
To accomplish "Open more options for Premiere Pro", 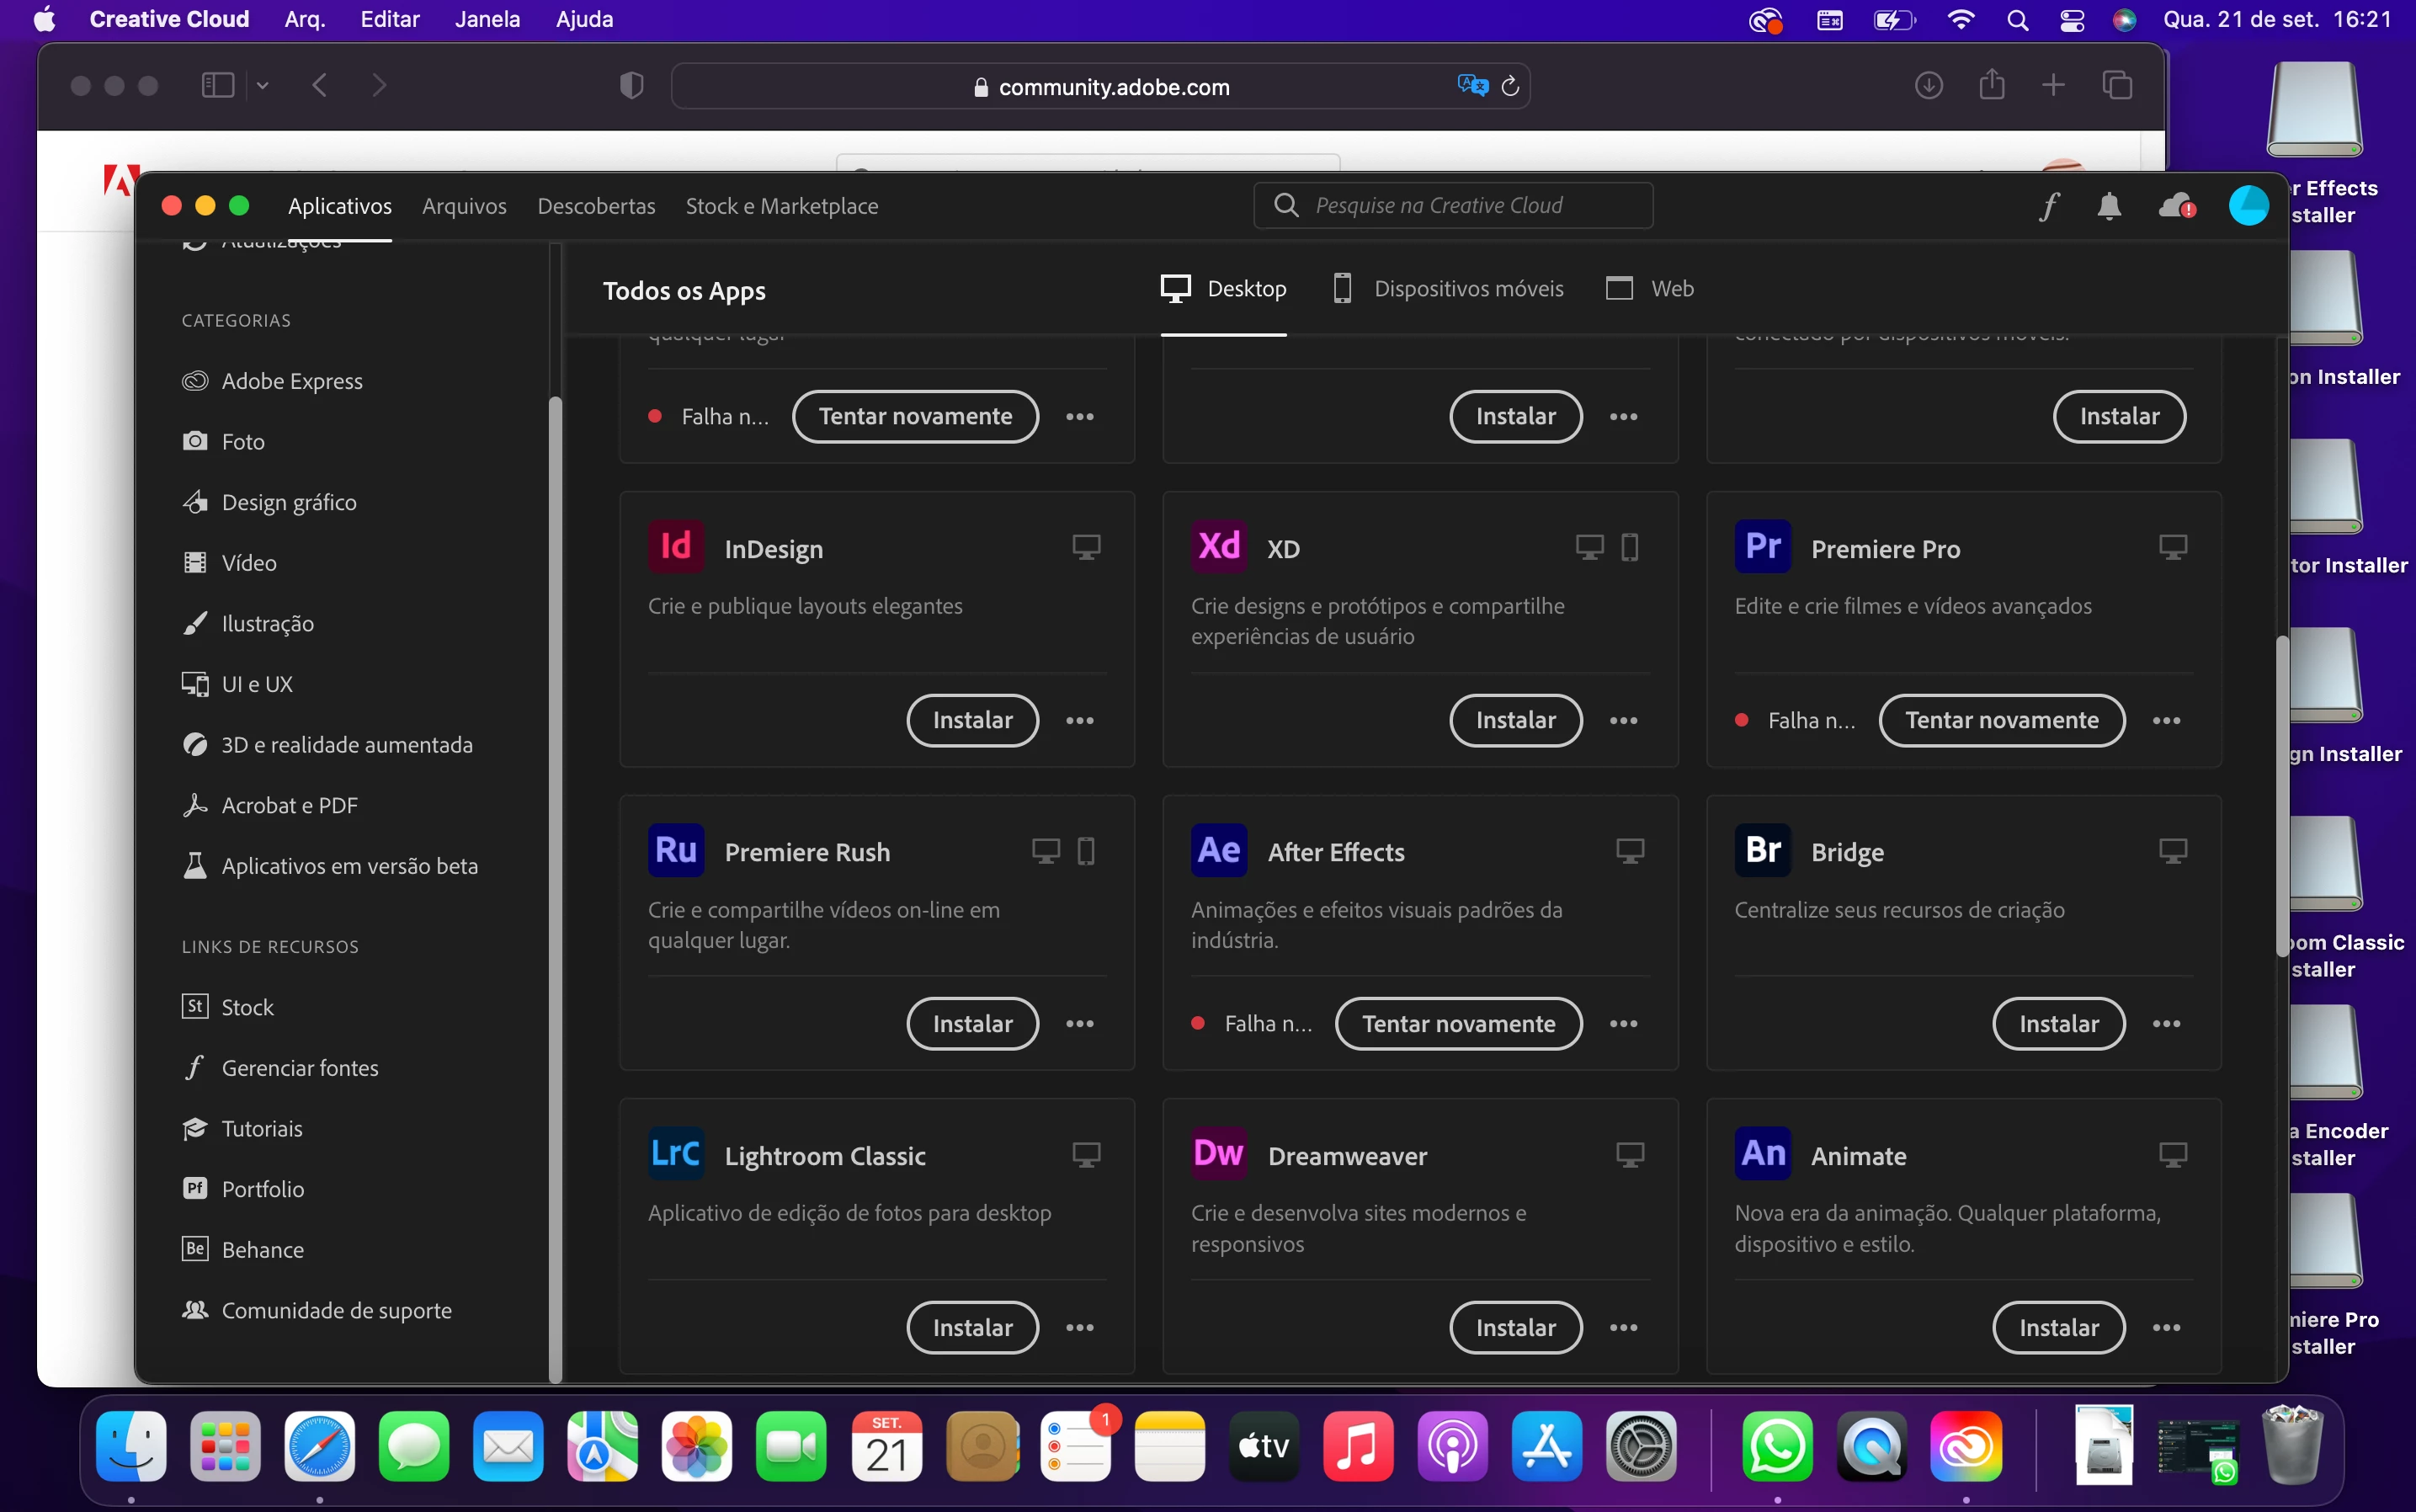I will (2166, 721).
